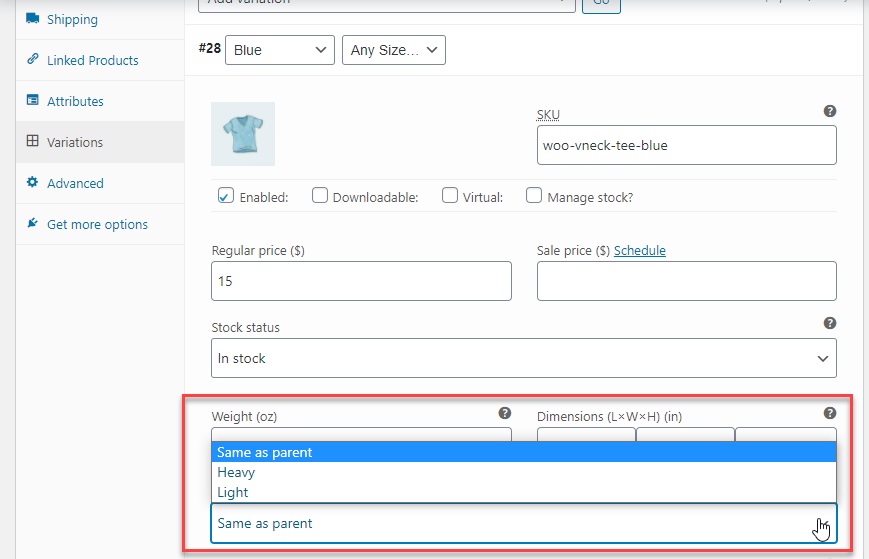Click the Regular price input field
The image size is (869, 559).
(x=361, y=281)
